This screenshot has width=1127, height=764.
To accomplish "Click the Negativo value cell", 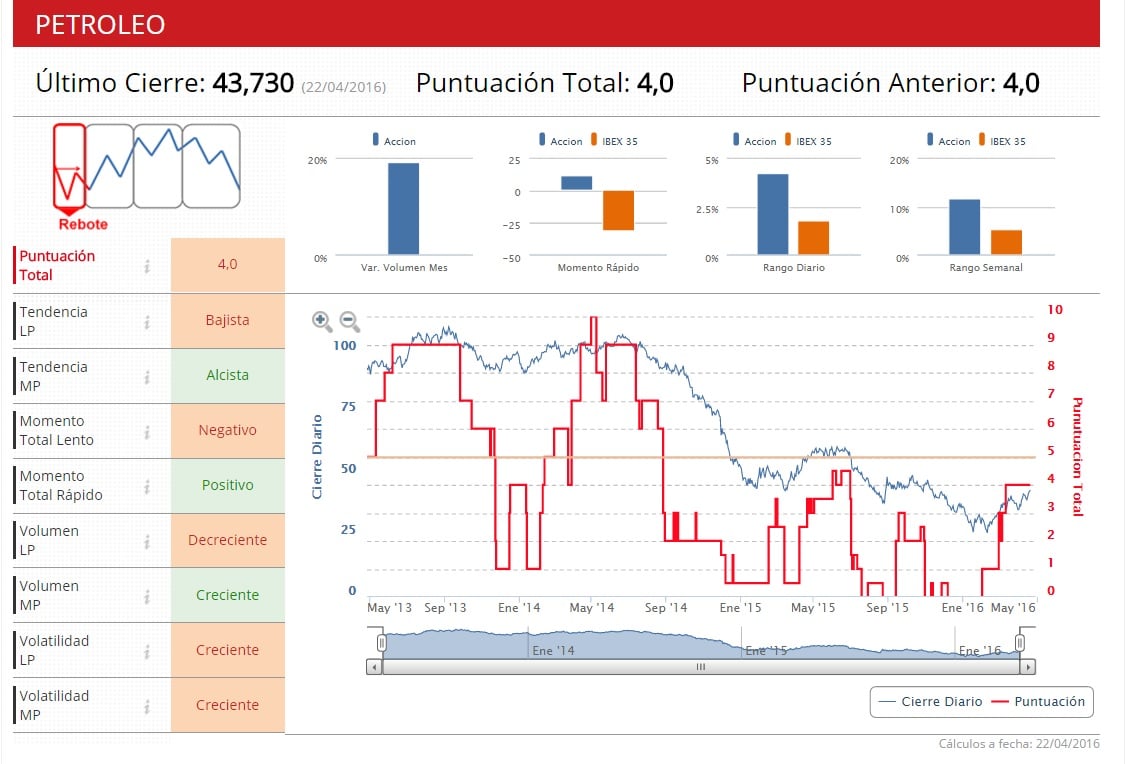I will click(x=228, y=431).
